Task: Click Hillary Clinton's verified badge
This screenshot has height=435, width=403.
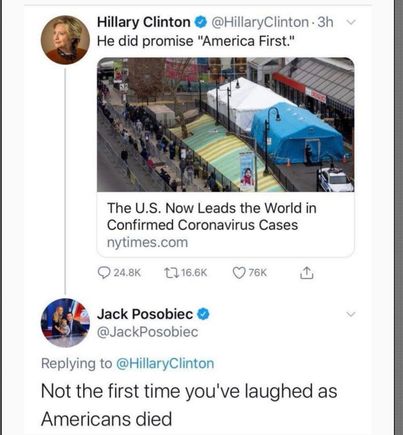Action: click(200, 22)
